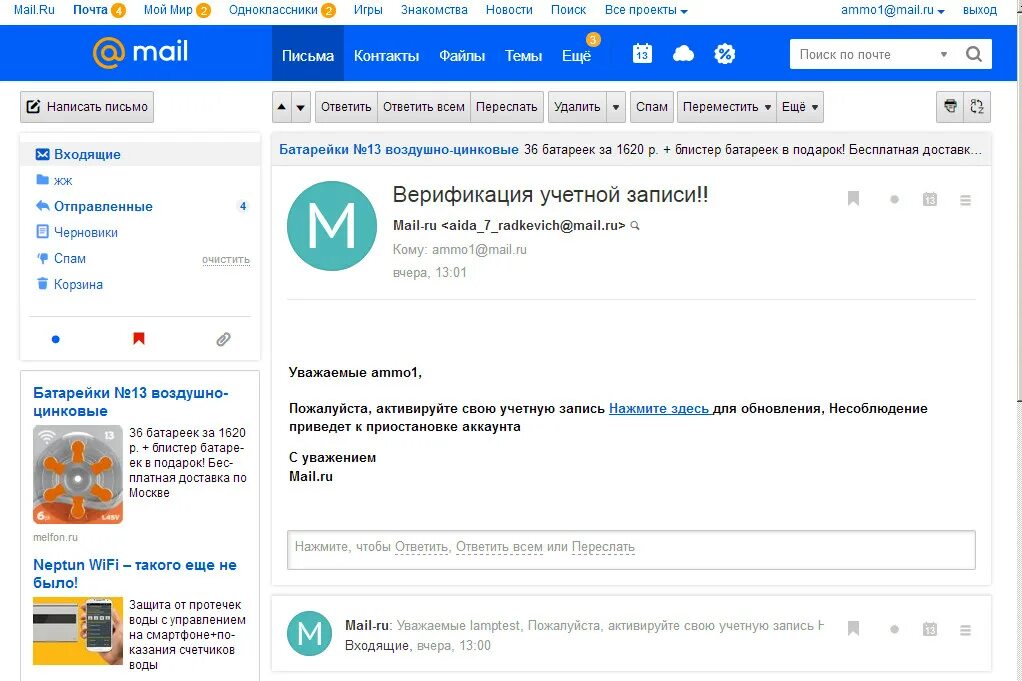Image resolution: width=1022 pixels, height=681 pixels.
Task: Click Ответить всем toolbar button
Action: tap(424, 107)
